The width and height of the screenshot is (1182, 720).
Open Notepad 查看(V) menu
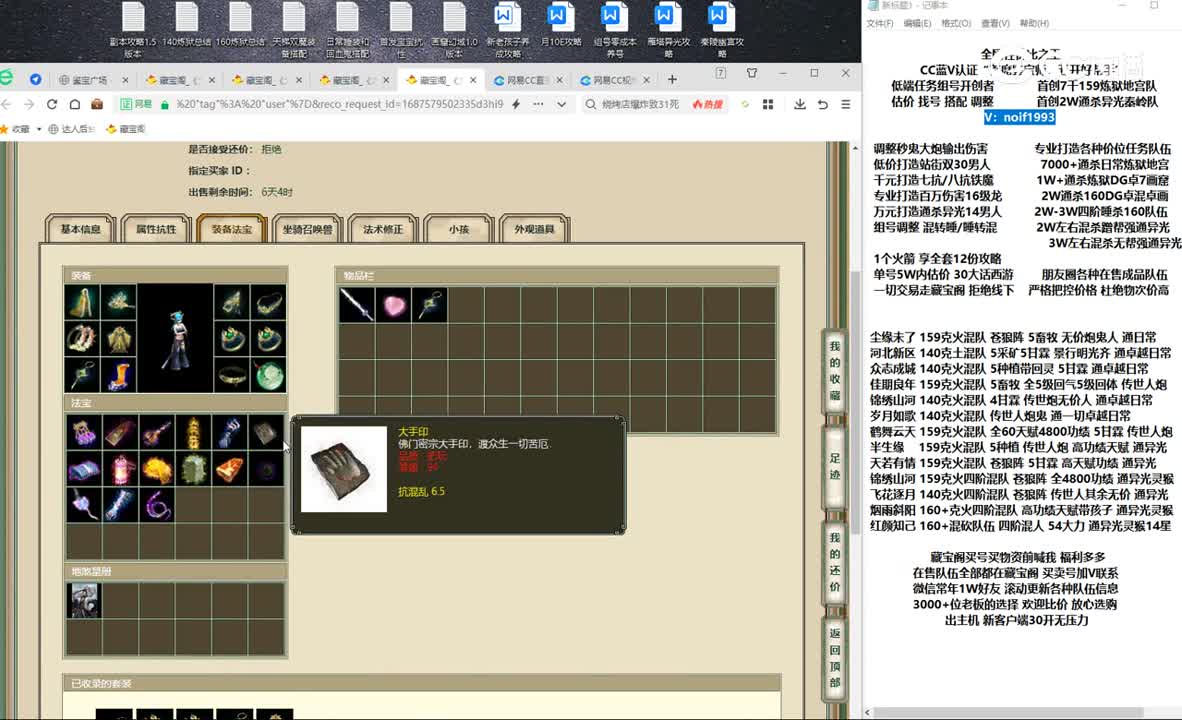pos(995,23)
